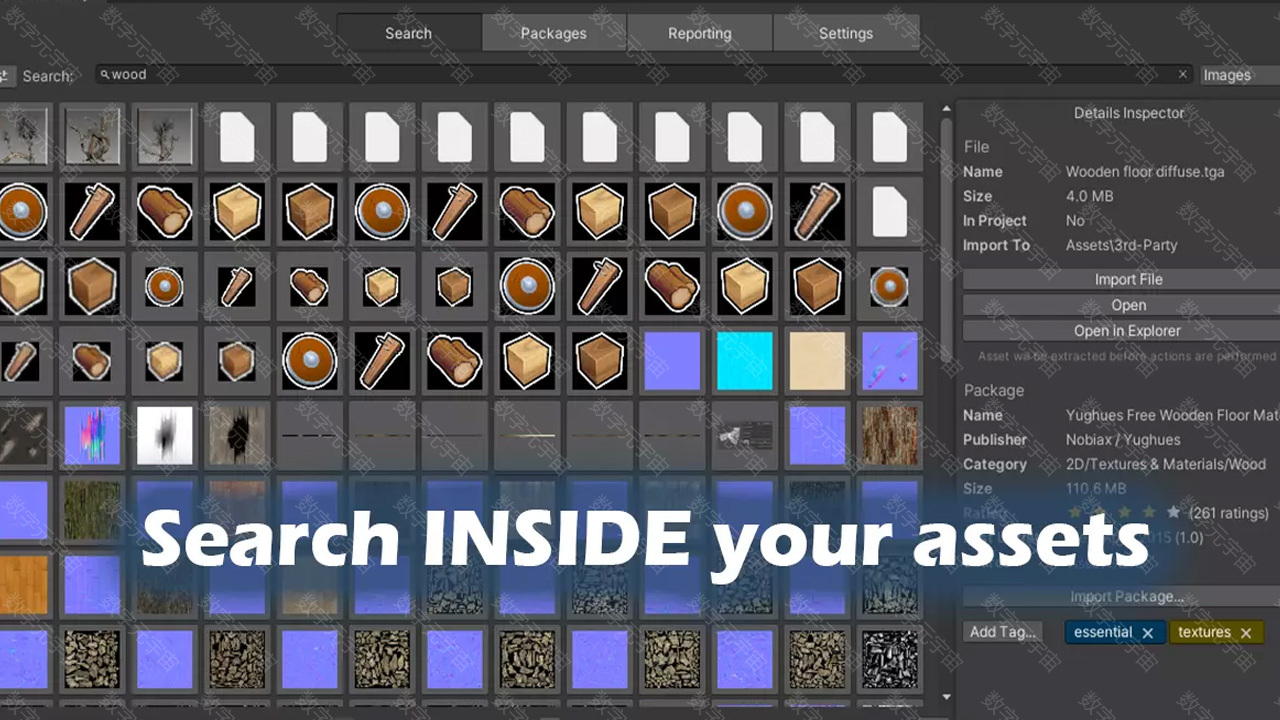Open the Packages tab
This screenshot has height=720, width=1280.
tap(553, 33)
